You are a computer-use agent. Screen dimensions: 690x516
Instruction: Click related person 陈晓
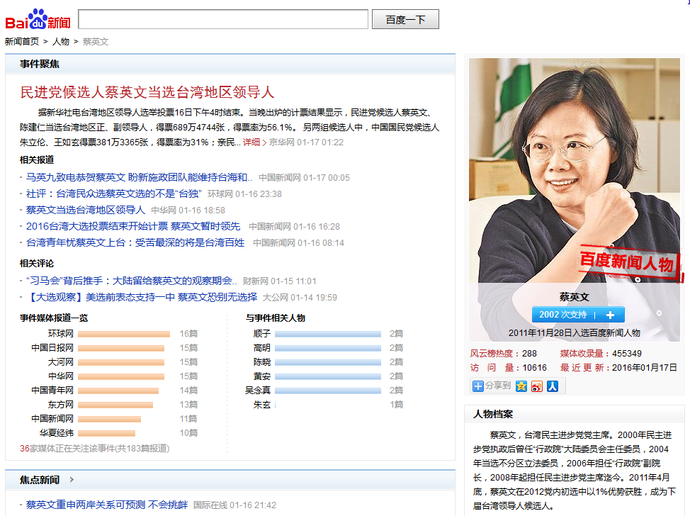tap(262, 362)
